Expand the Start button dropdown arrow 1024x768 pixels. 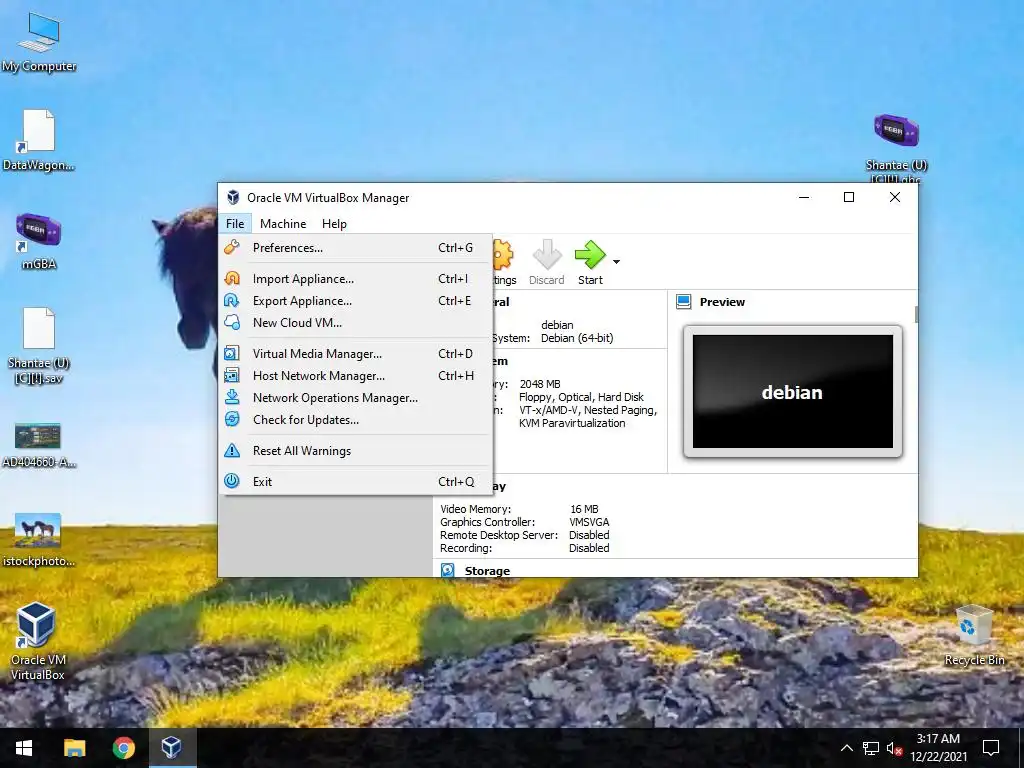click(x=616, y=262)
